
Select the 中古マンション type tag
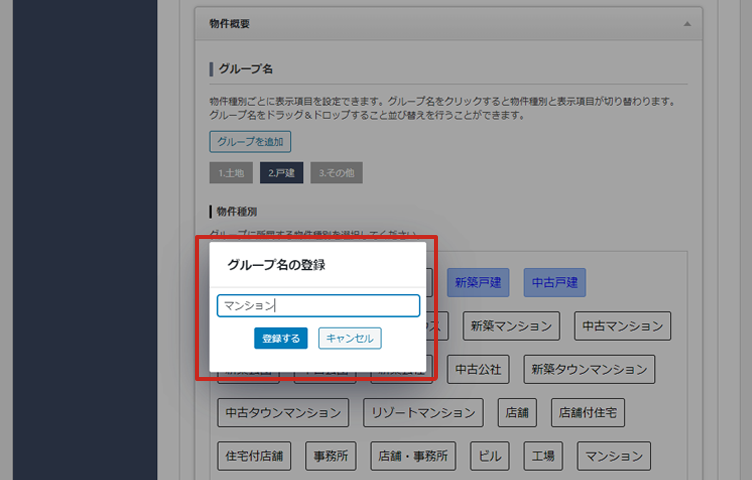pyautogui.click(x=622, y=326)
